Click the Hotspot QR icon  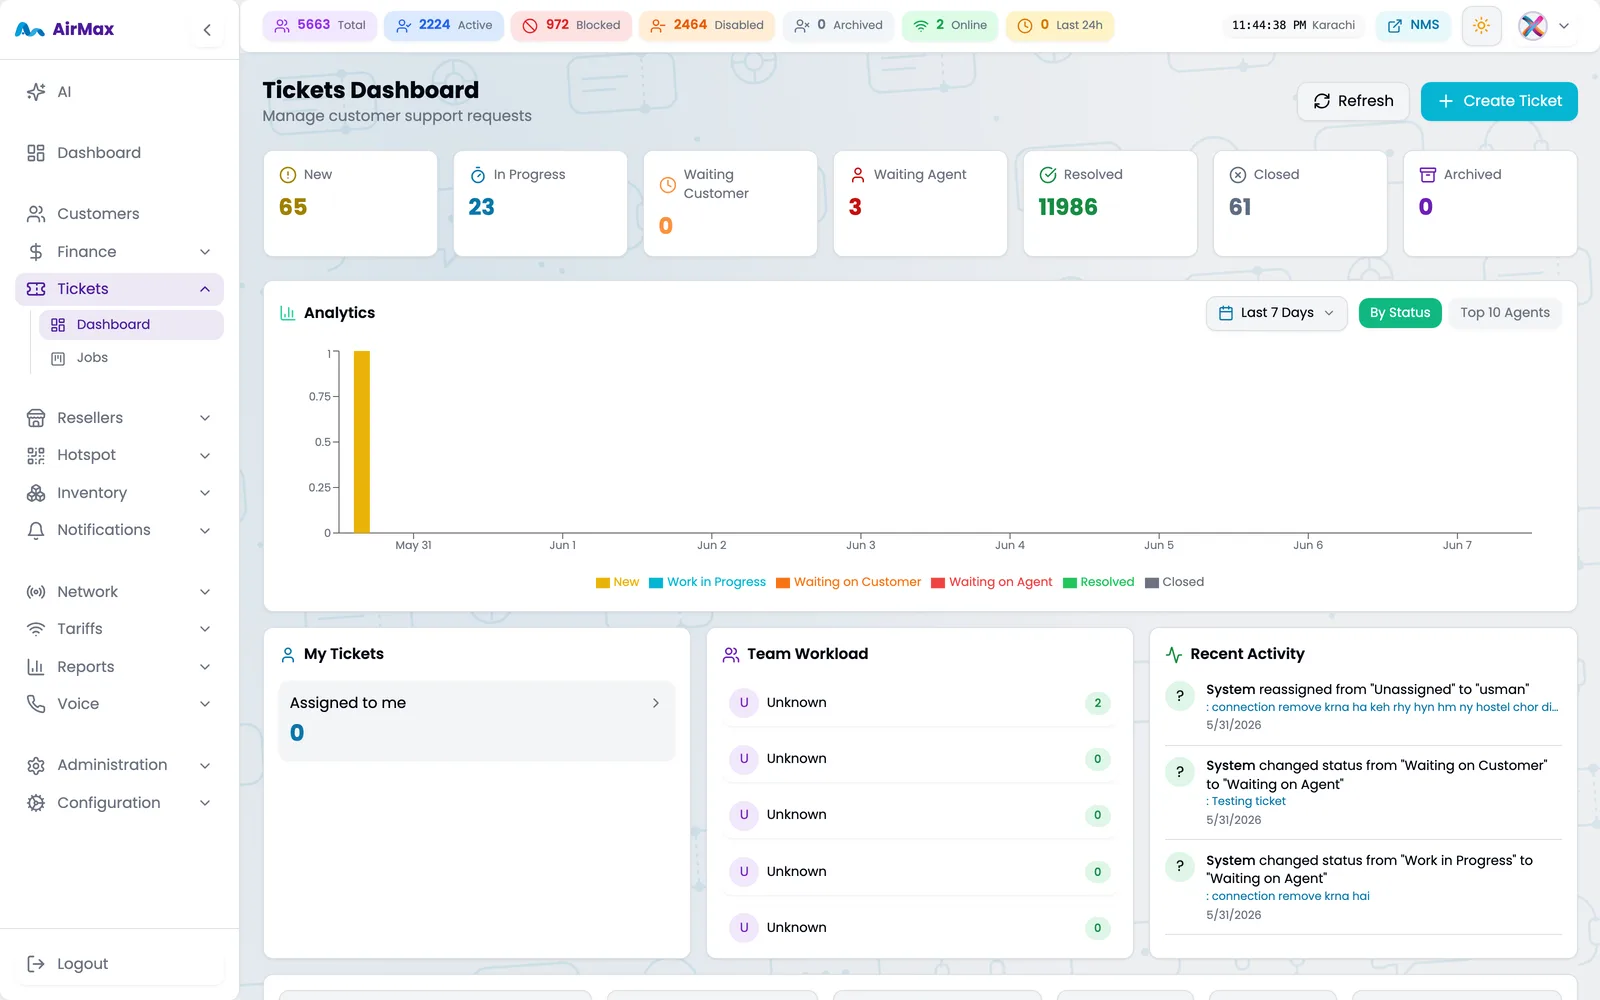point(36,455)
